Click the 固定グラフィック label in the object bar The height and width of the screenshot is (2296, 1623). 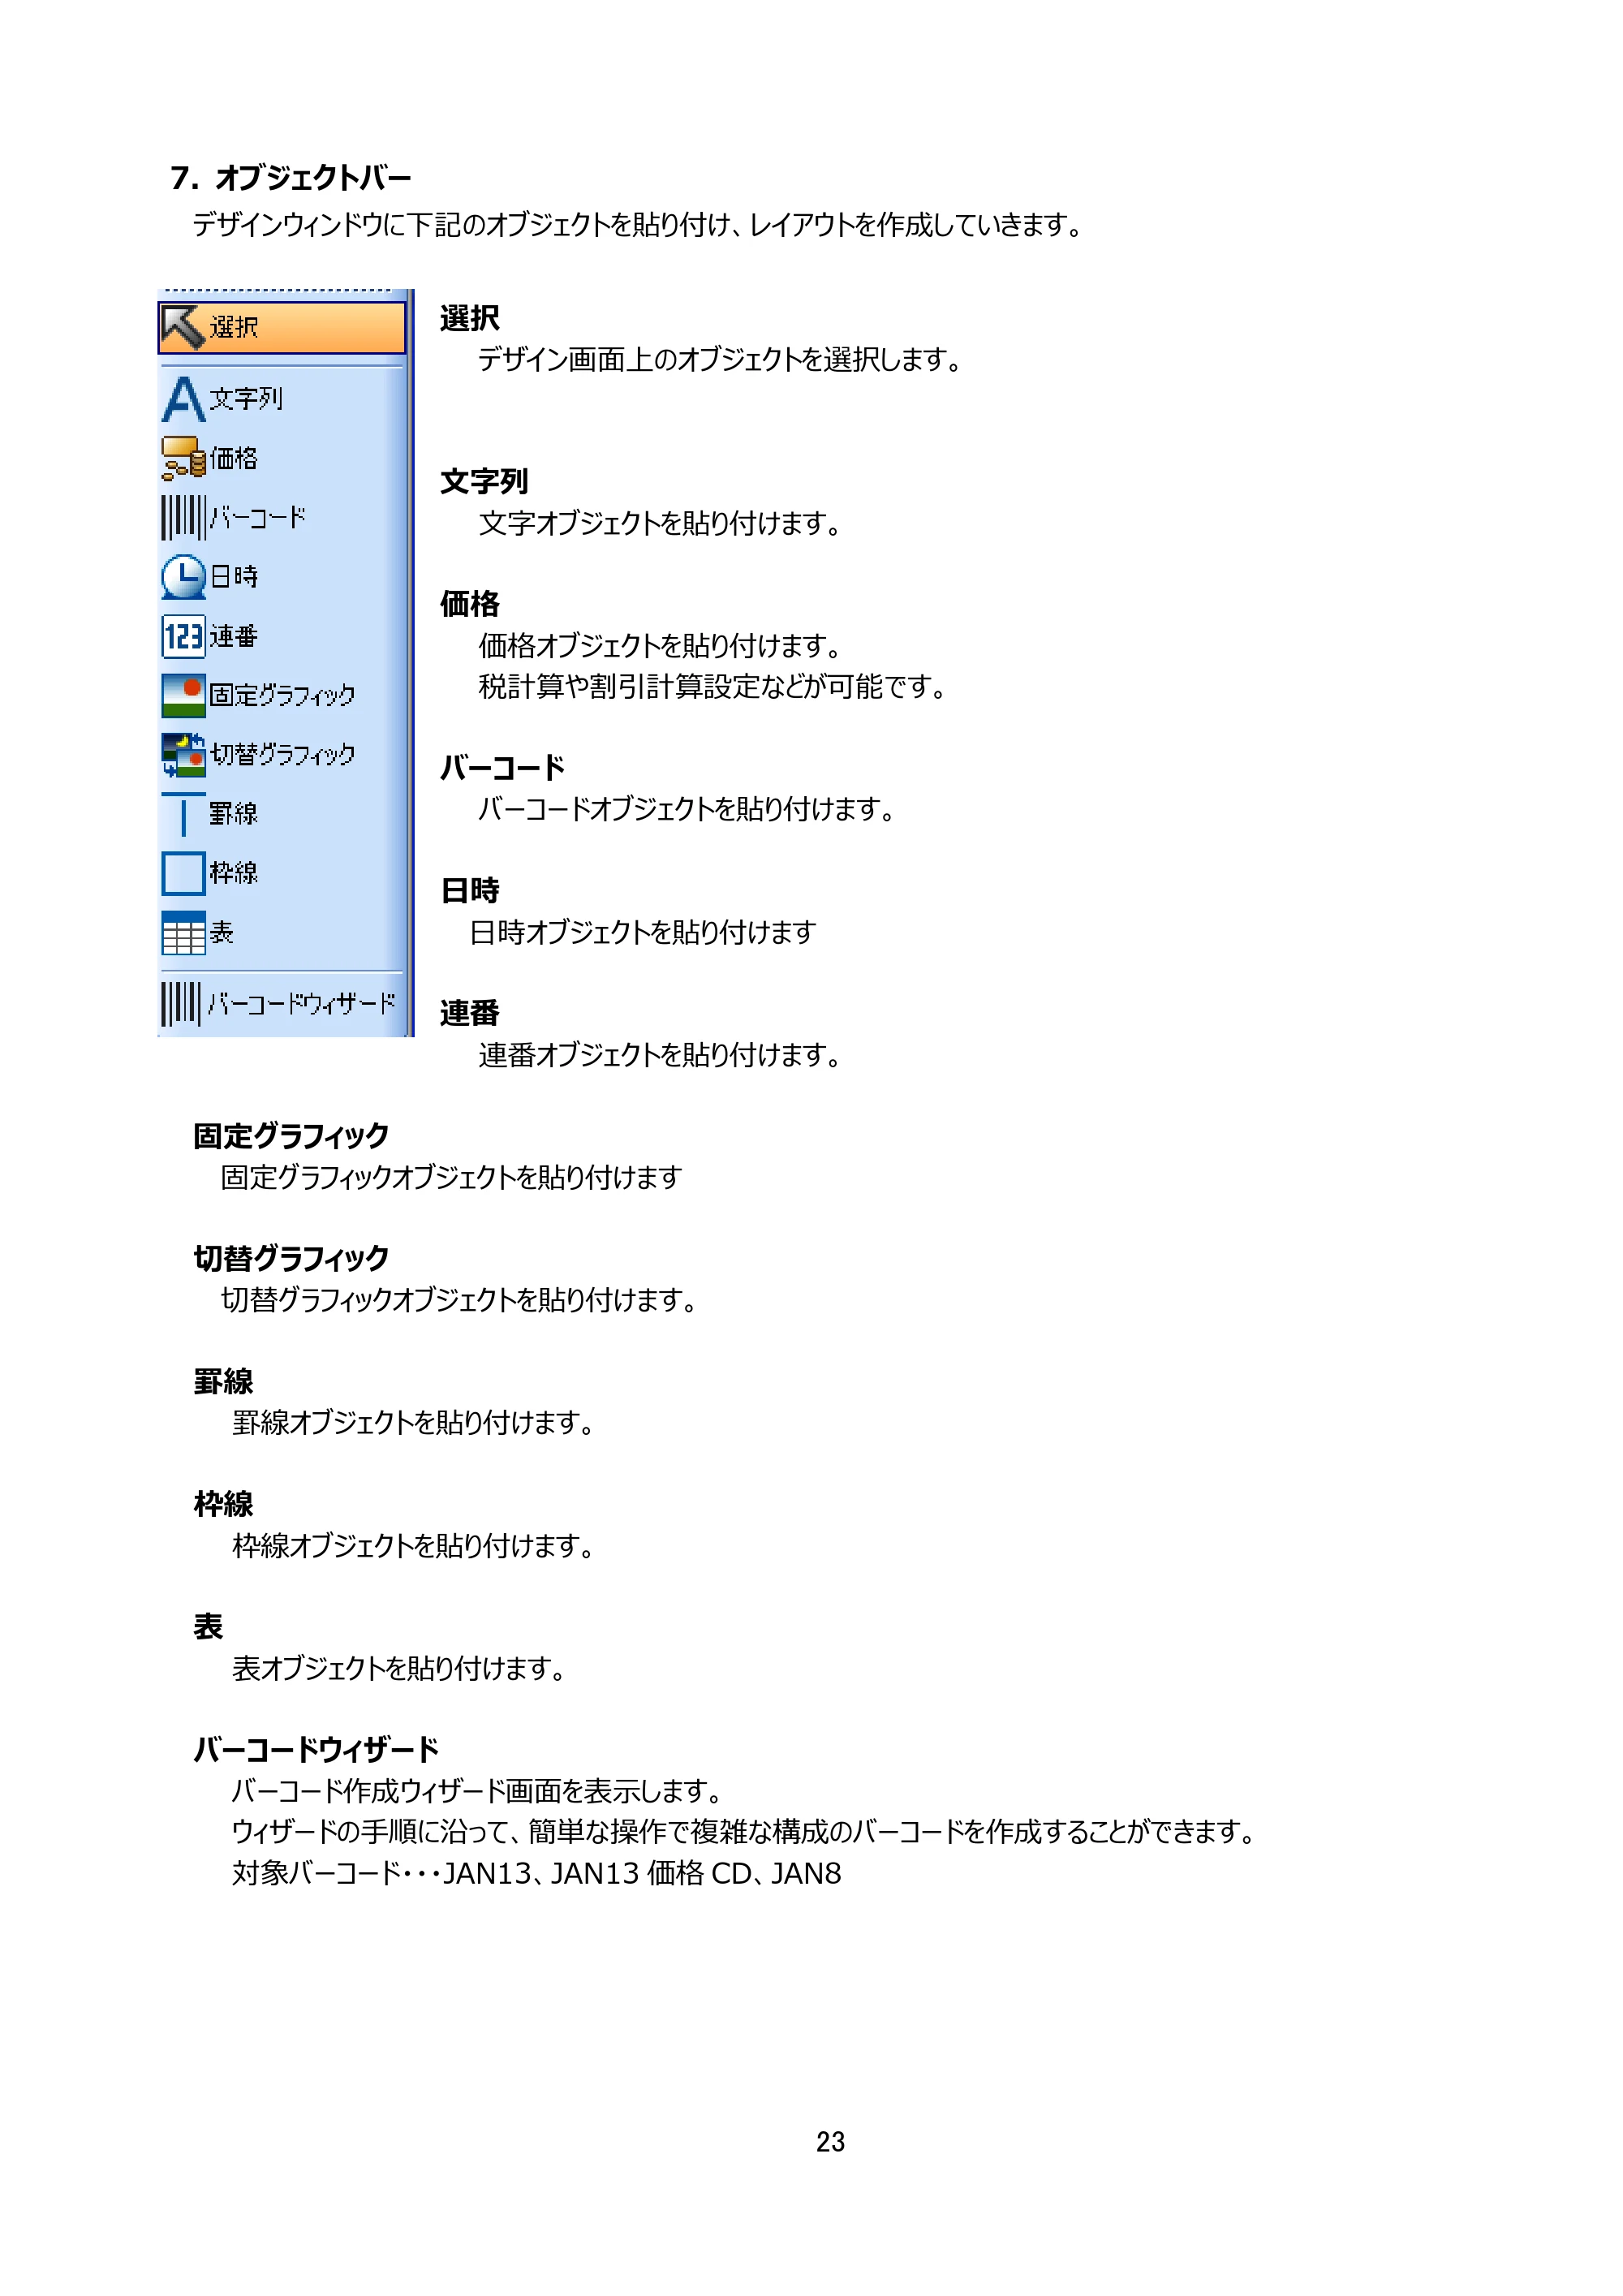coord(282,695)
